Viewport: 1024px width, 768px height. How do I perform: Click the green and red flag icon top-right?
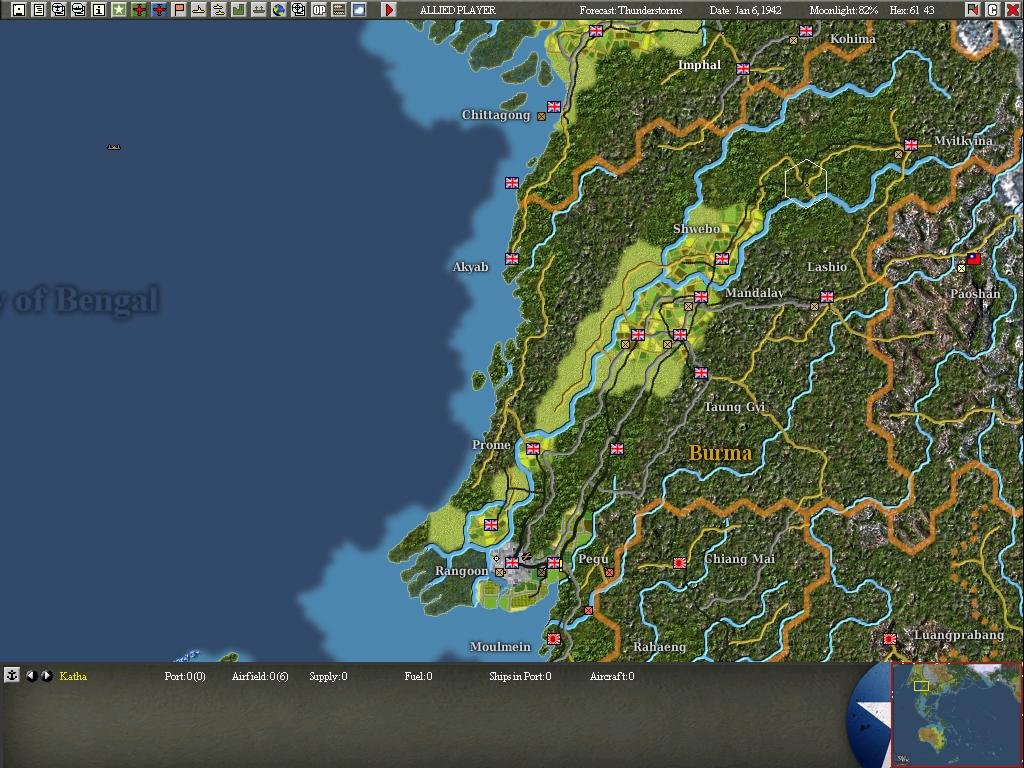point(972,10)
